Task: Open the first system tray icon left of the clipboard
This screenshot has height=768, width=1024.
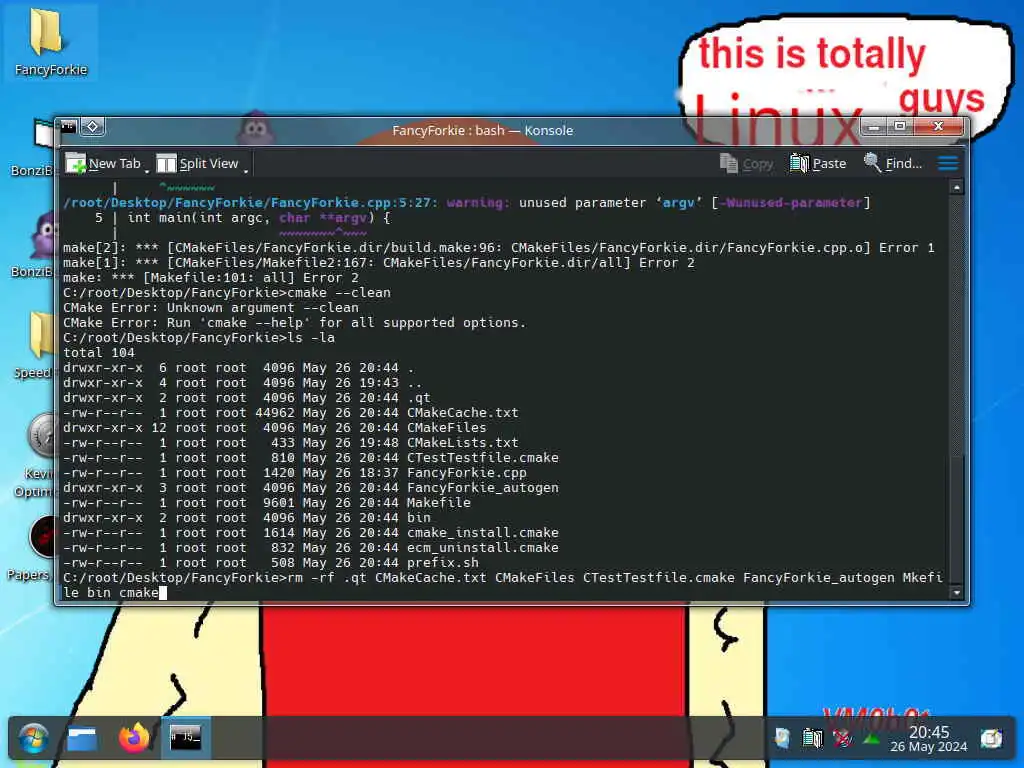Action: point(782,739)
